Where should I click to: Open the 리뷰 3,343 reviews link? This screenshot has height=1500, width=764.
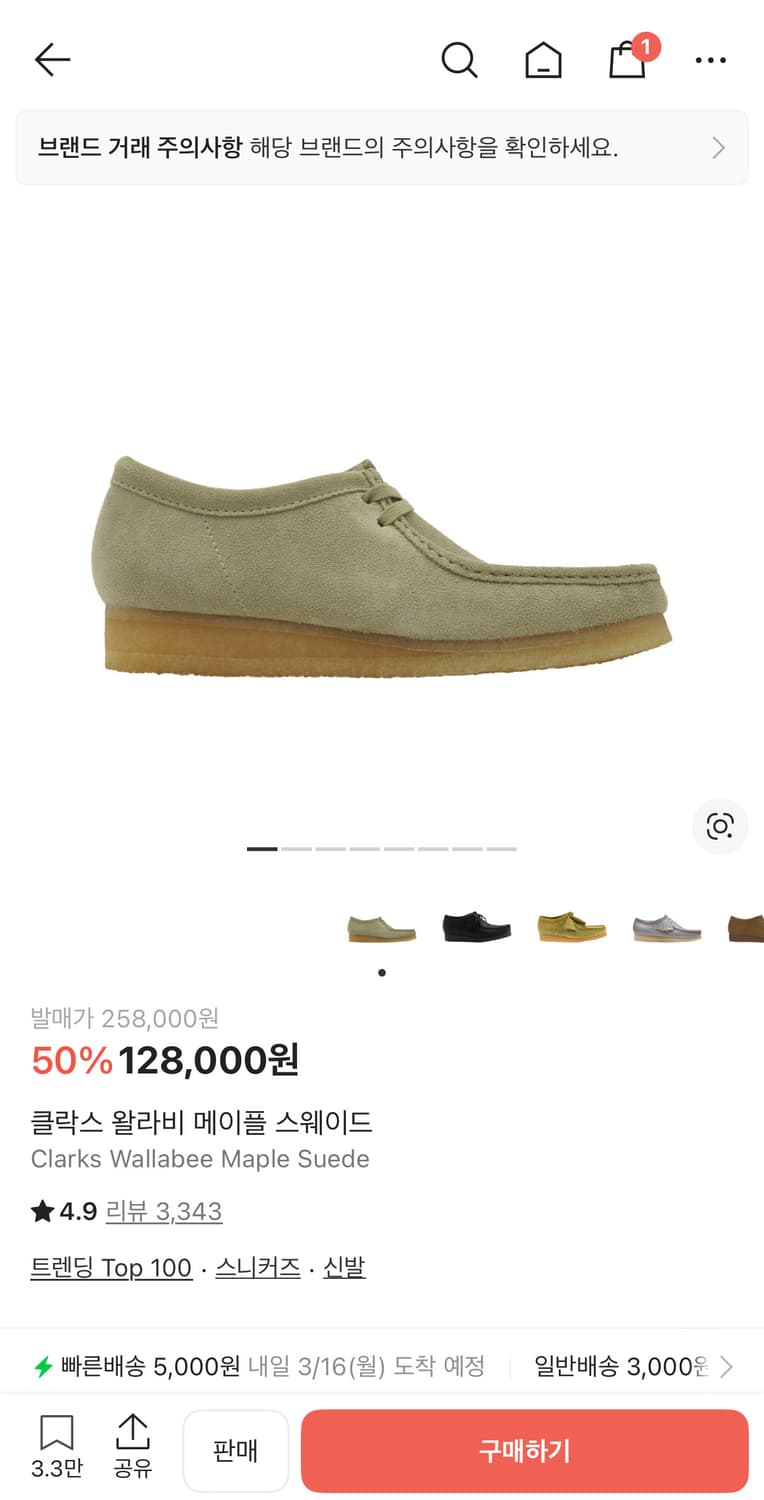pyautogui.click(x=164, y=1212)
